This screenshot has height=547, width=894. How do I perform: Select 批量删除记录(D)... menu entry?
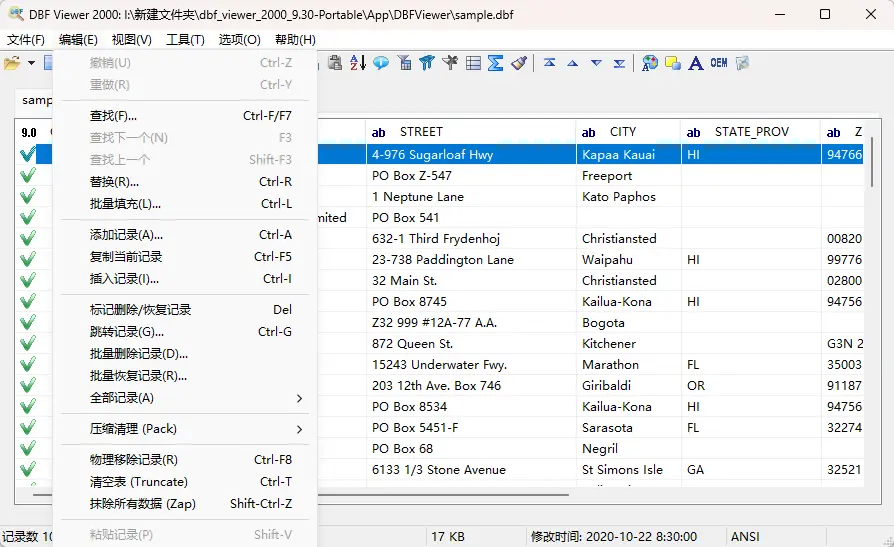185,354
